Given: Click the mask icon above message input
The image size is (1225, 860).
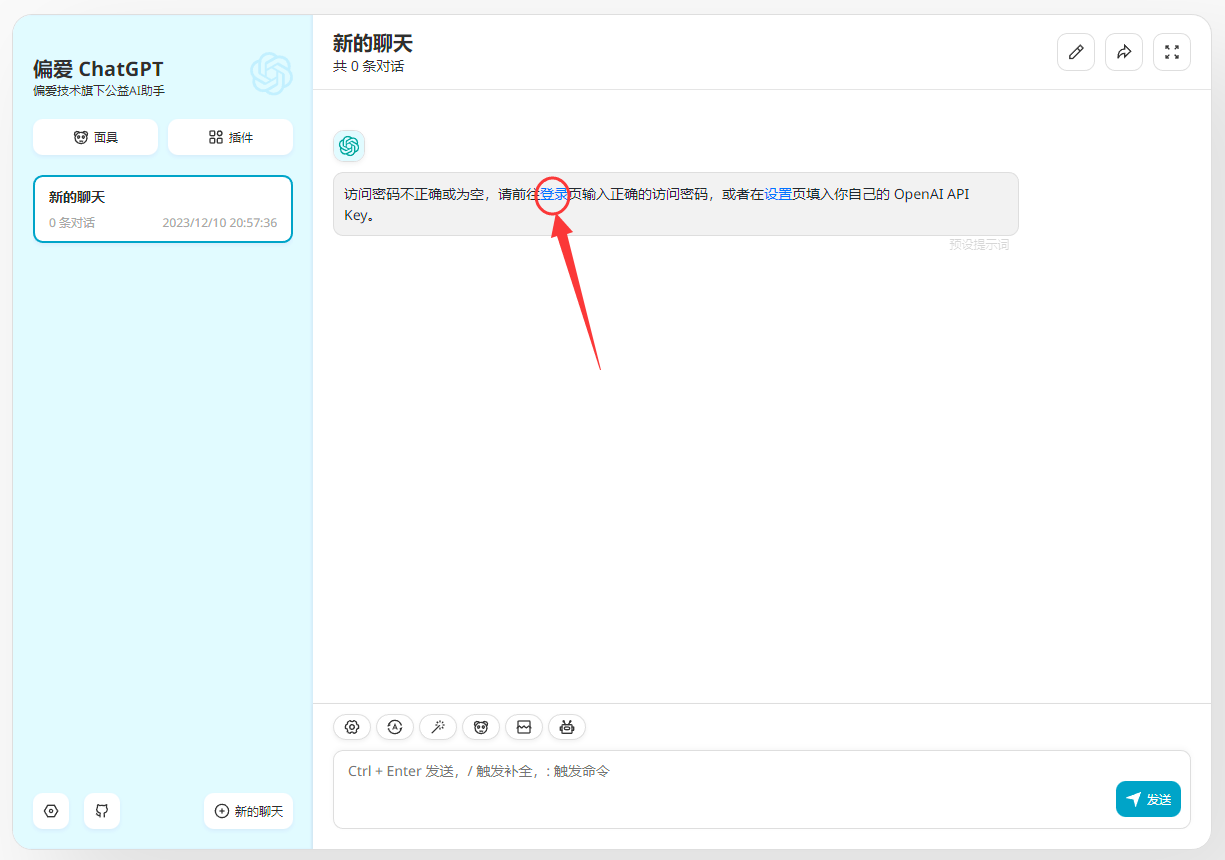Looking at the screenshot, I should pyautogui.click(x=481, y=727).
